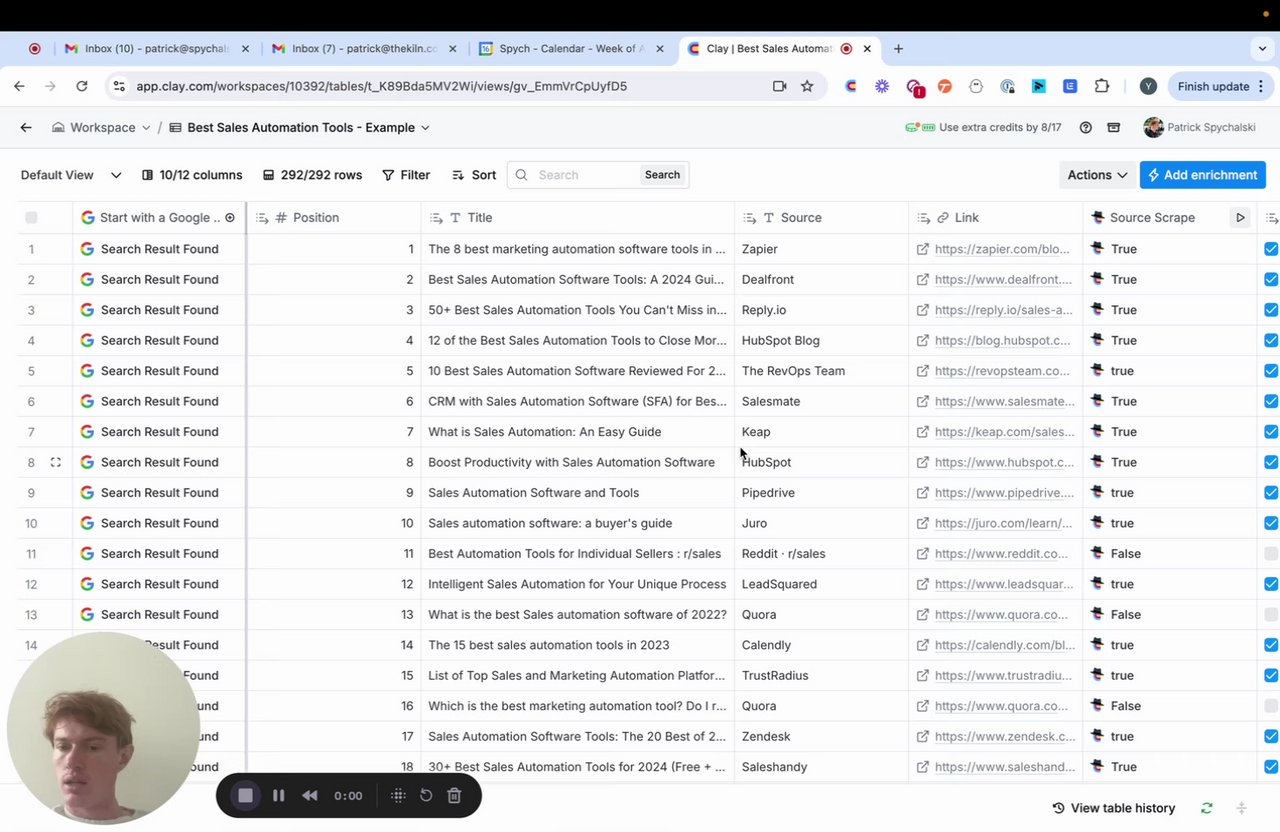Click the purple starburst extension icon
Image resolution: width=1280 pixels, height=832 pixels.
[x=882, y=86]
